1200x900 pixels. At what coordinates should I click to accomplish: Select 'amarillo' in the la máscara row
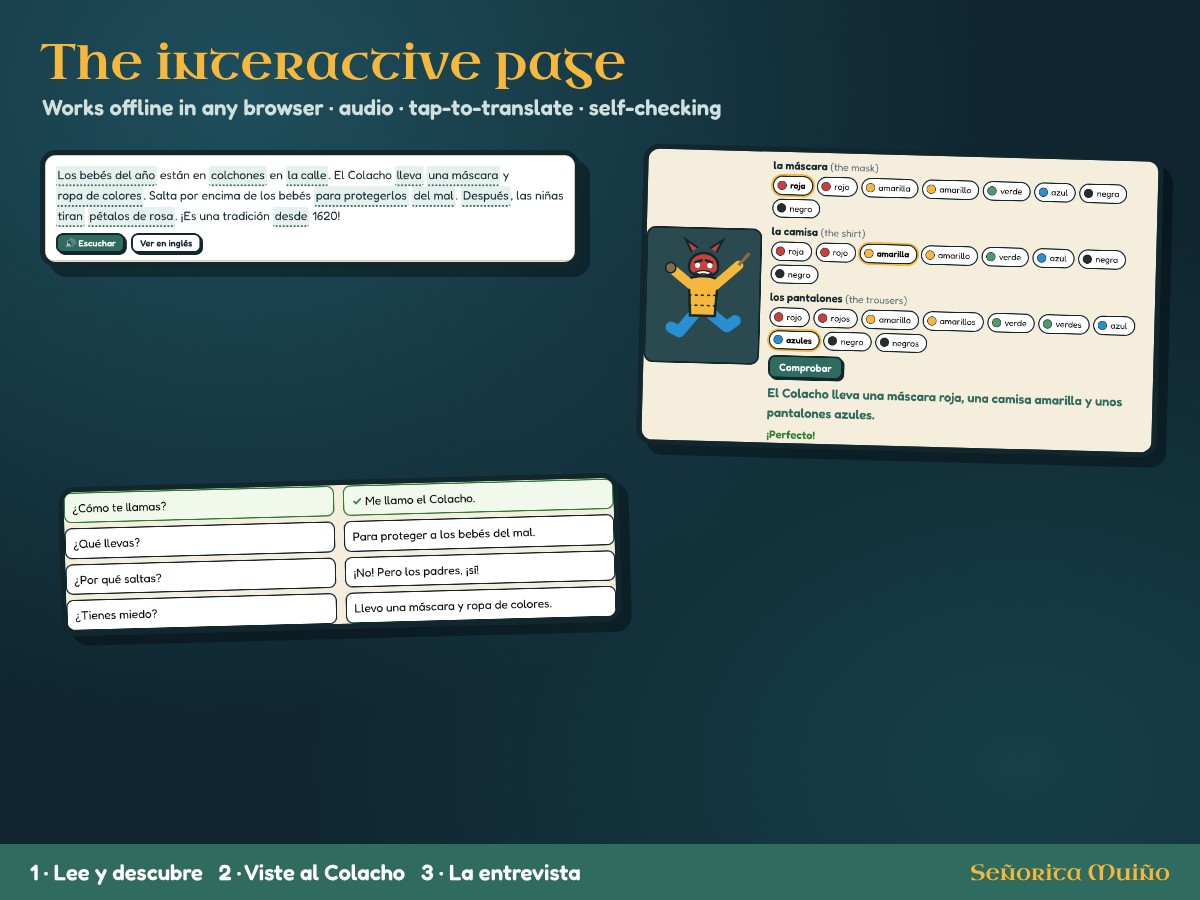tap(949, 190)
